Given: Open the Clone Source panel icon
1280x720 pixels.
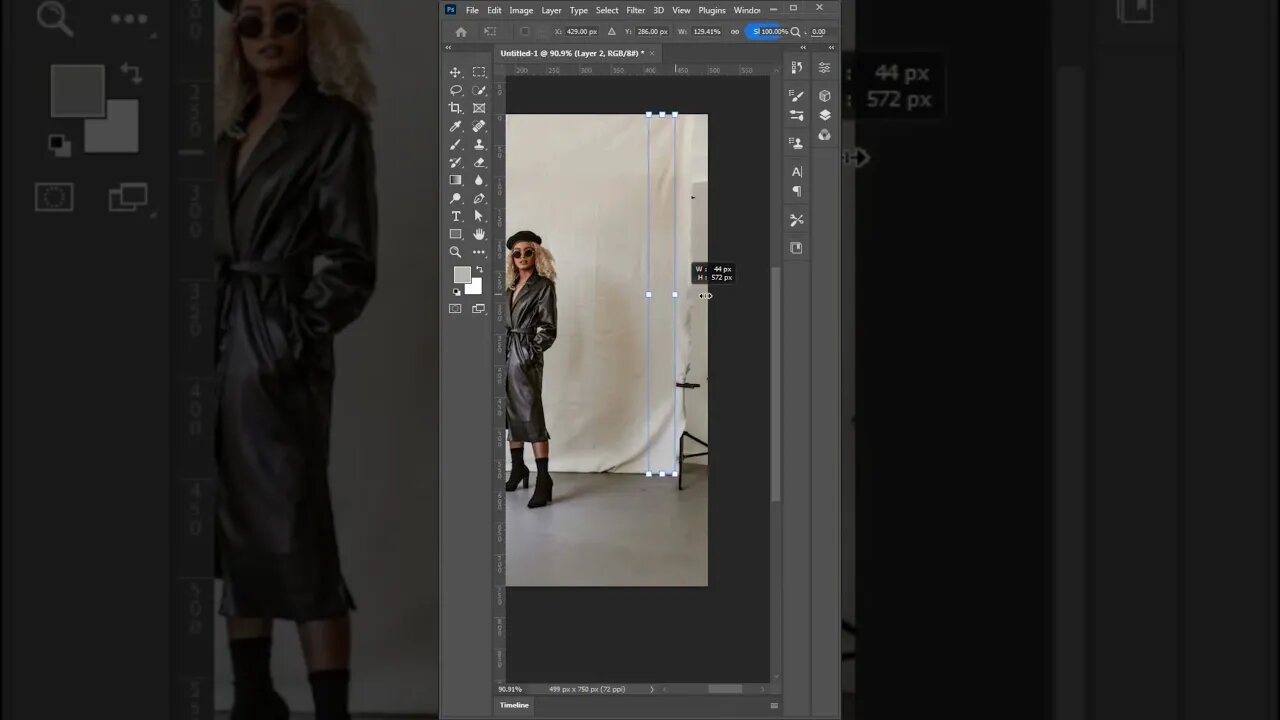Looking at the screenshot, I should [797, 143].
